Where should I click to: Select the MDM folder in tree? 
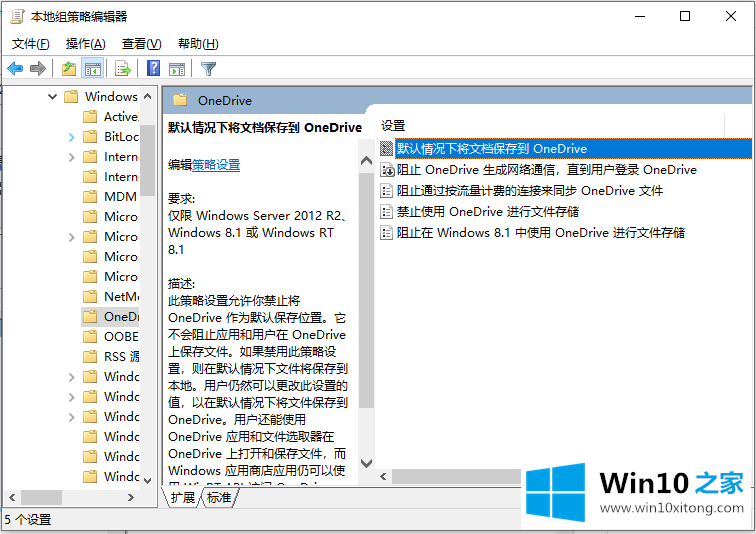[110, 197]
